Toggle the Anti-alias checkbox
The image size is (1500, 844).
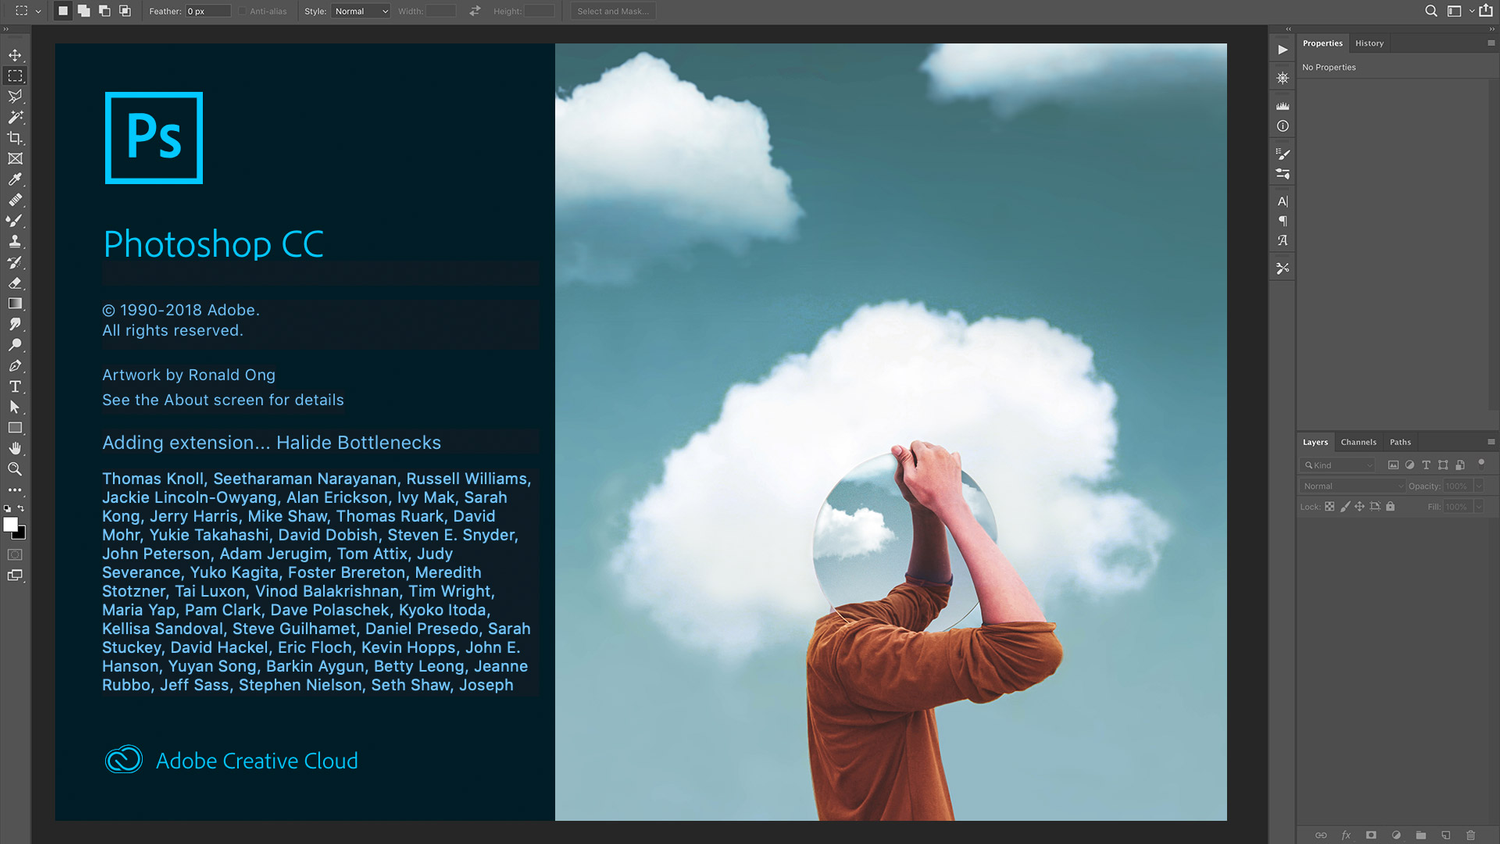(242, 12)
